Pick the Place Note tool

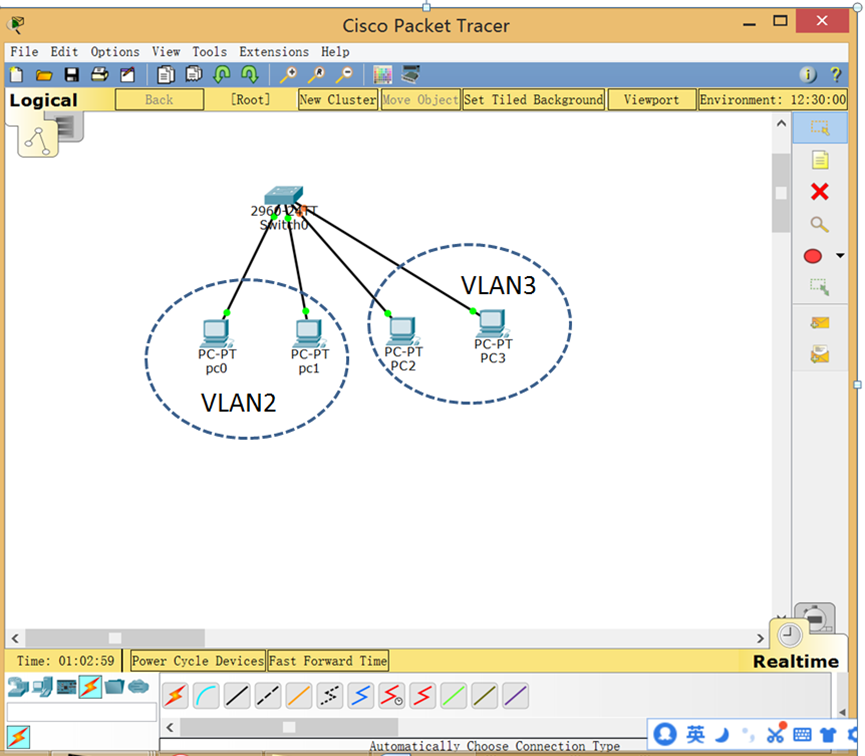820,160
